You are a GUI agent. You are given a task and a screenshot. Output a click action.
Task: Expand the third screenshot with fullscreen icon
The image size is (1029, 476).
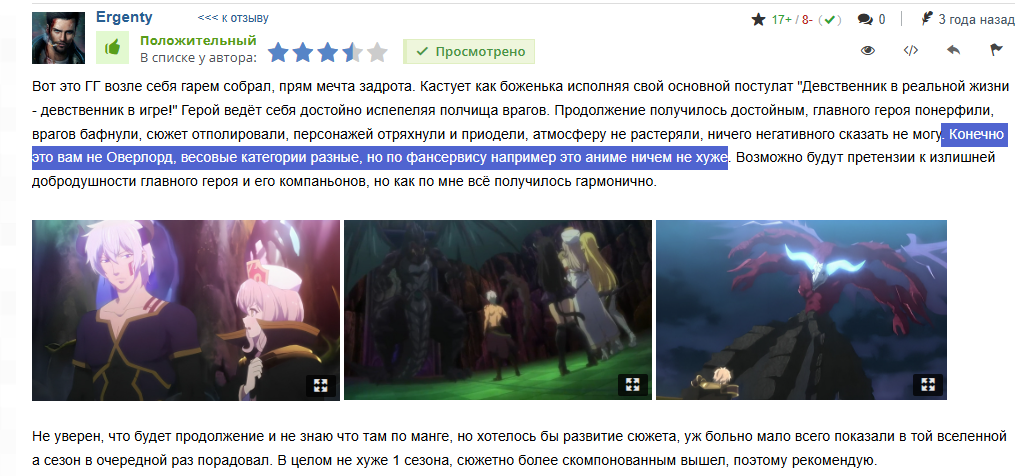pyautogui.click(x=928, y=385)
